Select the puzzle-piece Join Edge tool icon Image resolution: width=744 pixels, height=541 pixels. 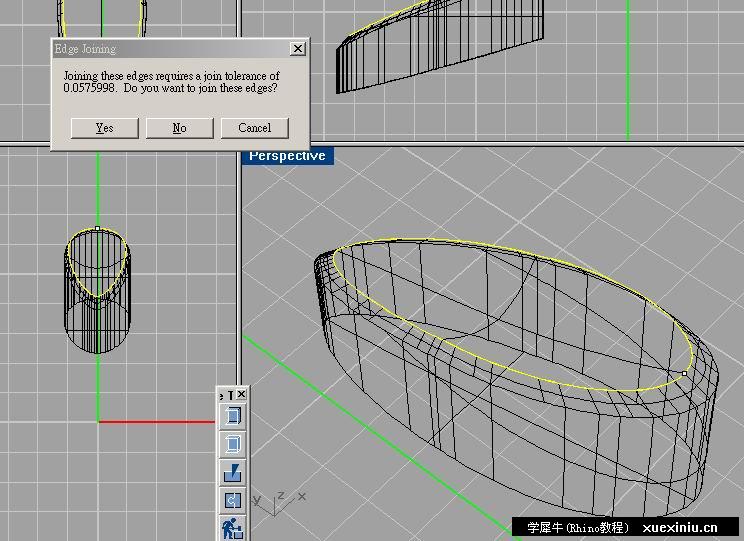(232, 501)
